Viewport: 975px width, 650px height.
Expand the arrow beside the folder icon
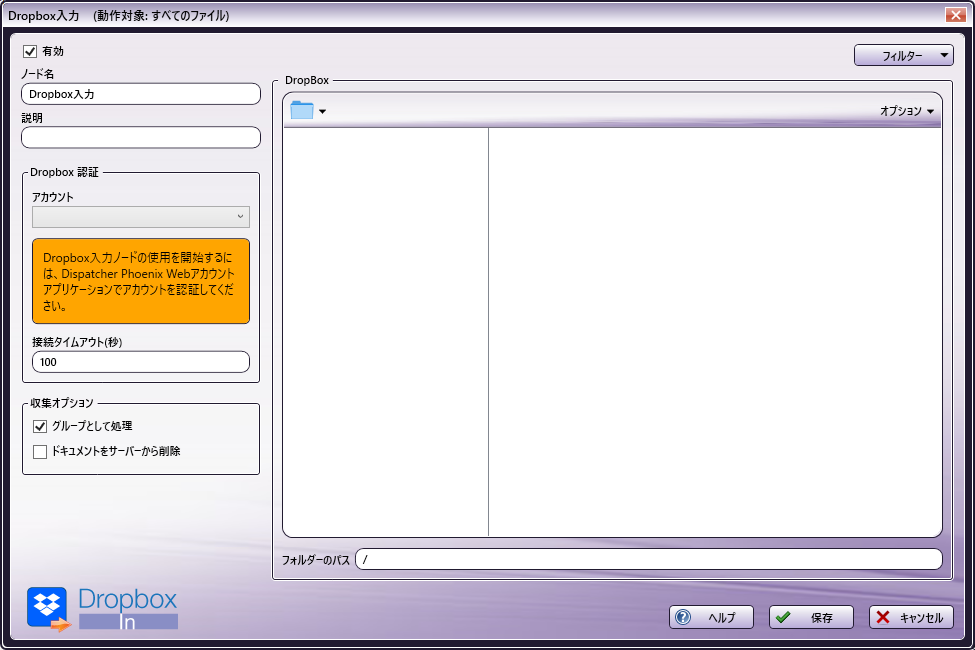coord(323,112)
